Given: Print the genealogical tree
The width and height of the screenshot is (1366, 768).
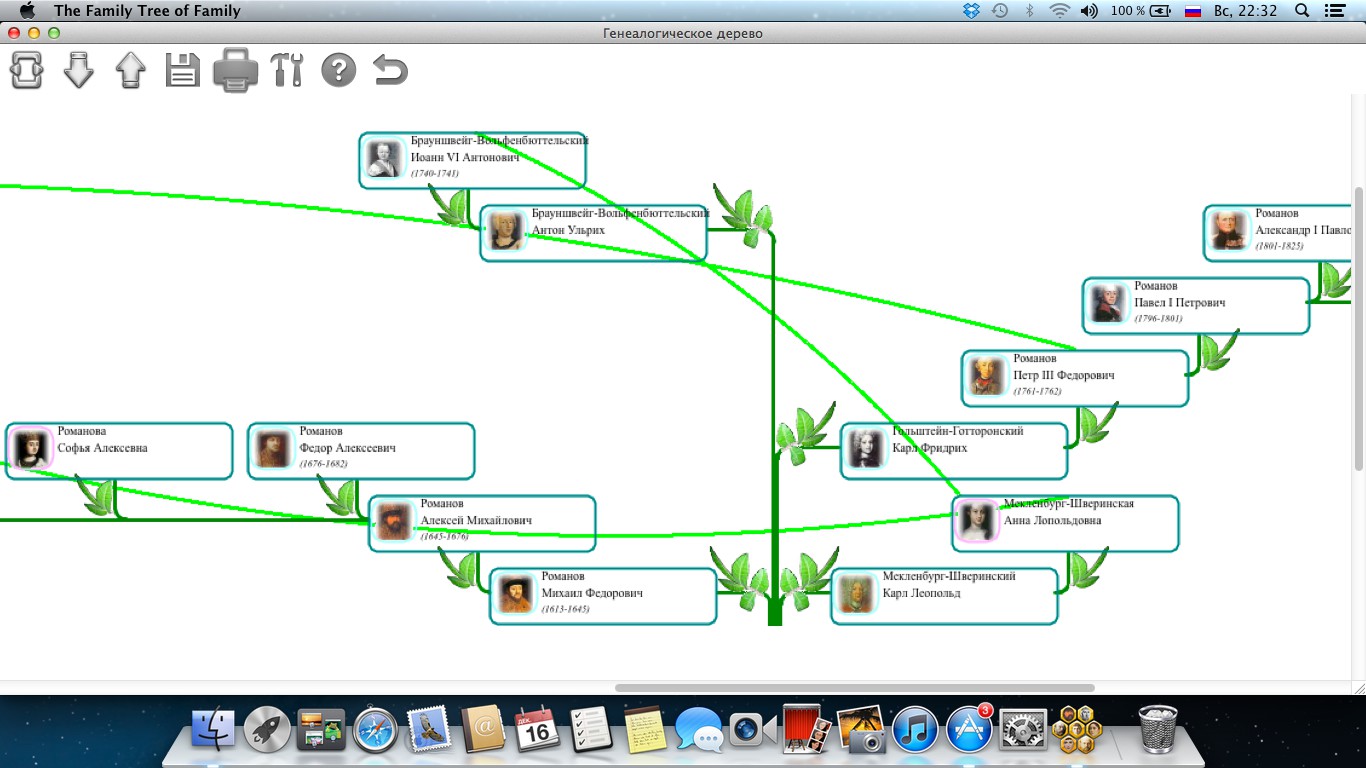Looking at the screenshot, I should coord(235,70).
